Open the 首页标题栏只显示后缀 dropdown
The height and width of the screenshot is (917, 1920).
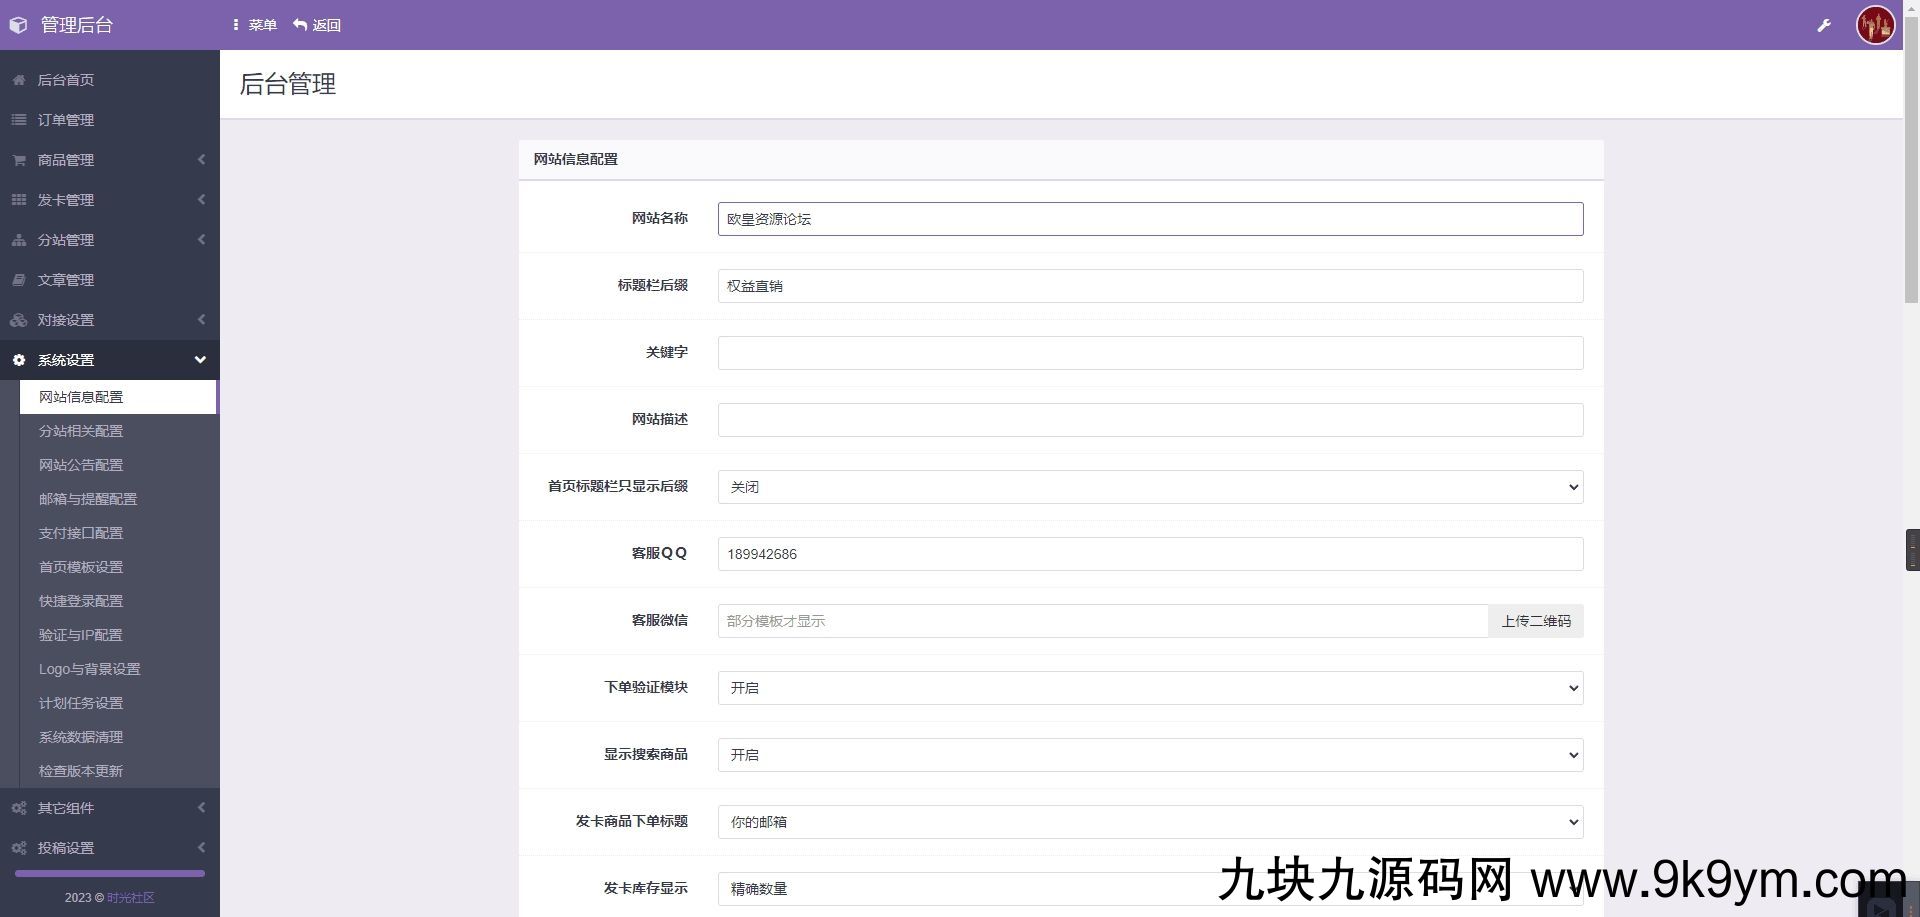point(1150,487)
